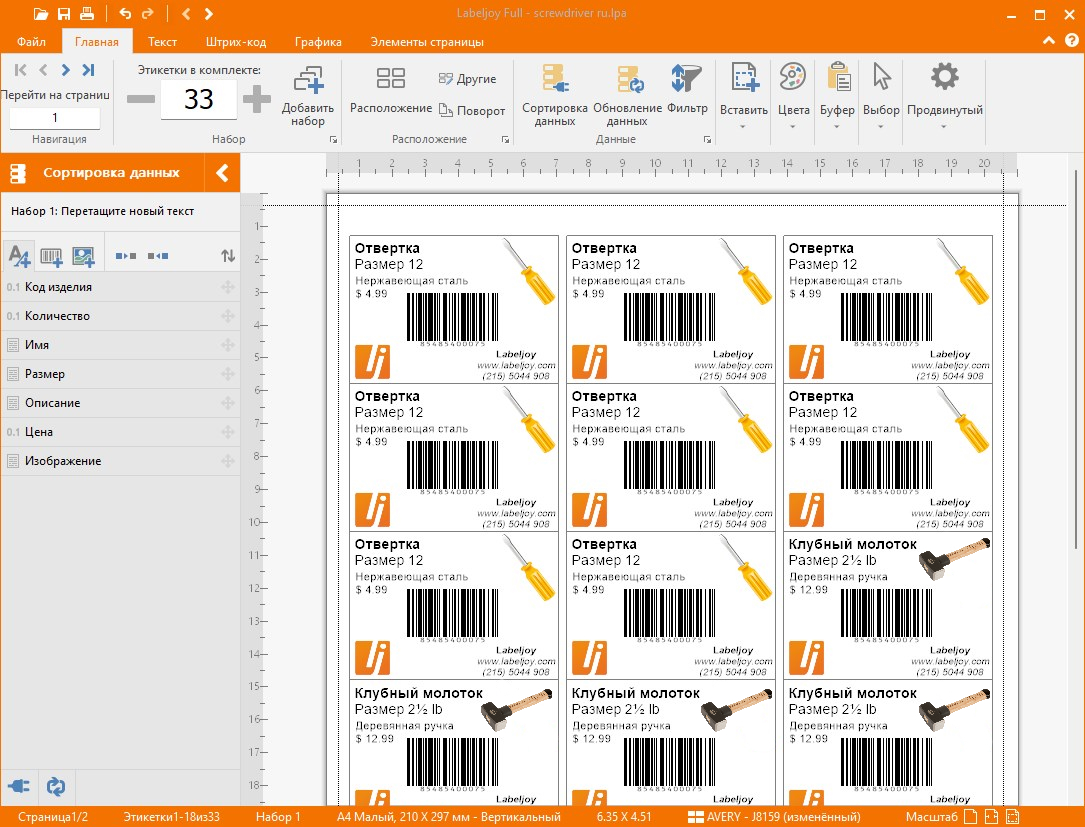Select the Количество field
Viewport: 1085px width, 827px height.
coord(120,316)
